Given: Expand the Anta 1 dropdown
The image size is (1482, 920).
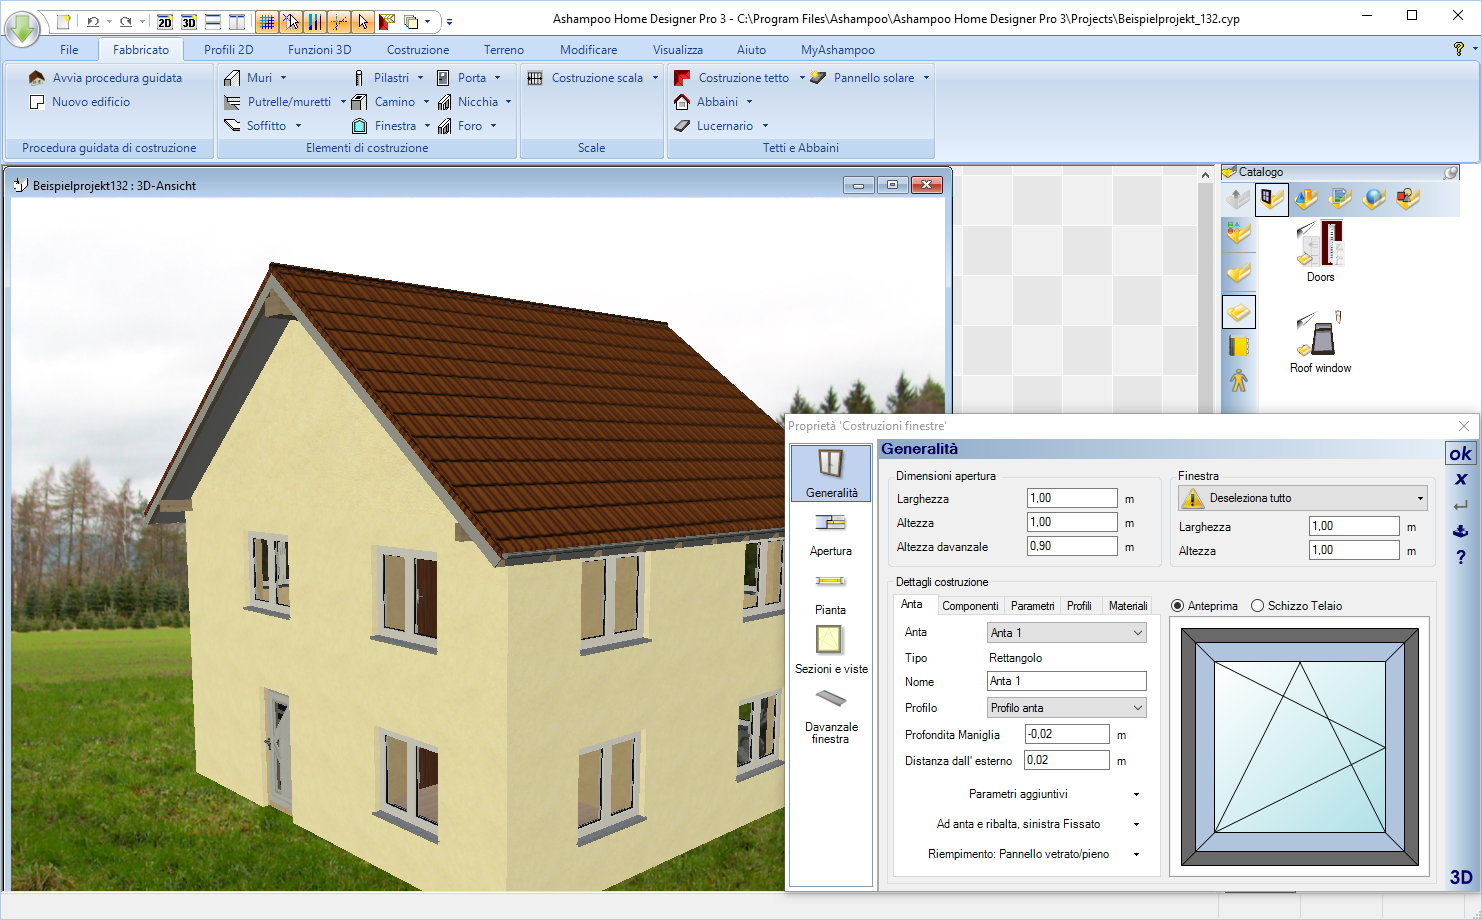Looking at the screenshot, I should (x=1137, y=633).
